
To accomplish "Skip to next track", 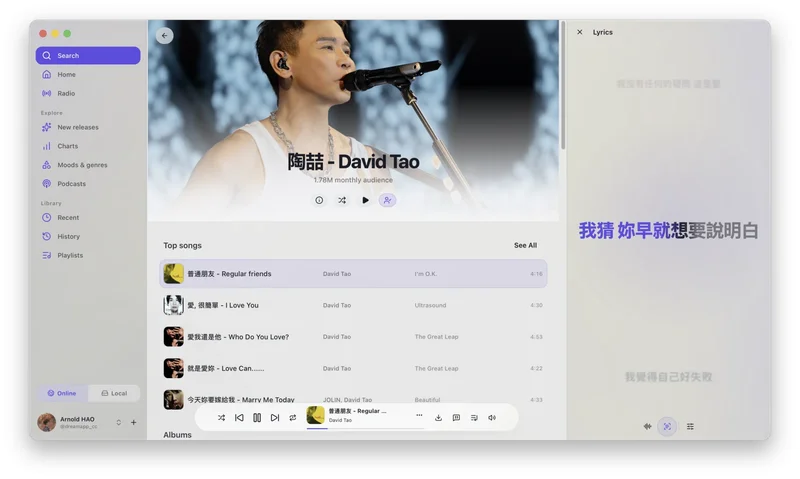I will coord(275,418).
